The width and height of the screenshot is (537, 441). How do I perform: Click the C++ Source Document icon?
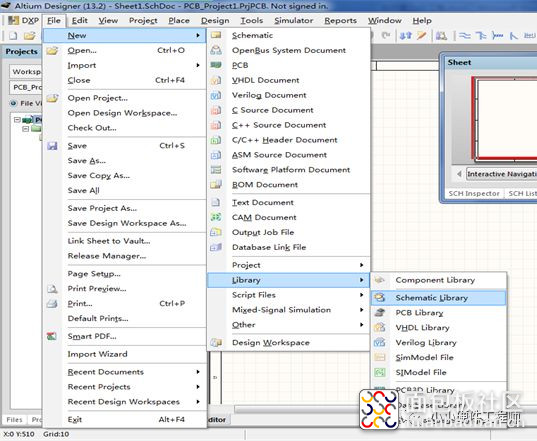tap(216, 125)
